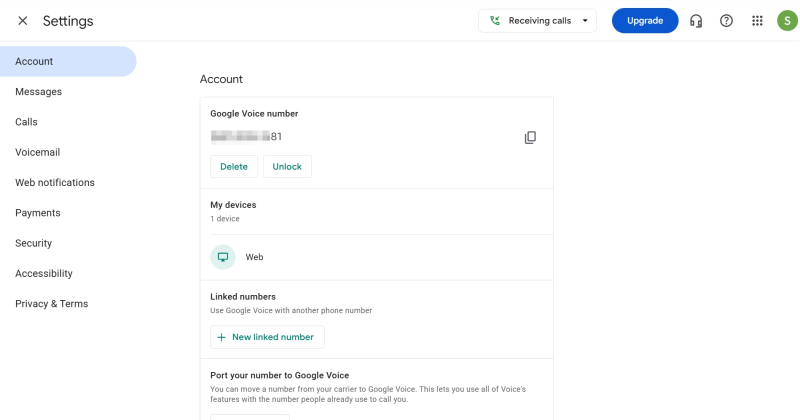Copy the Google Voice number
Screen dimensions: 800x420
coord(531,137)
